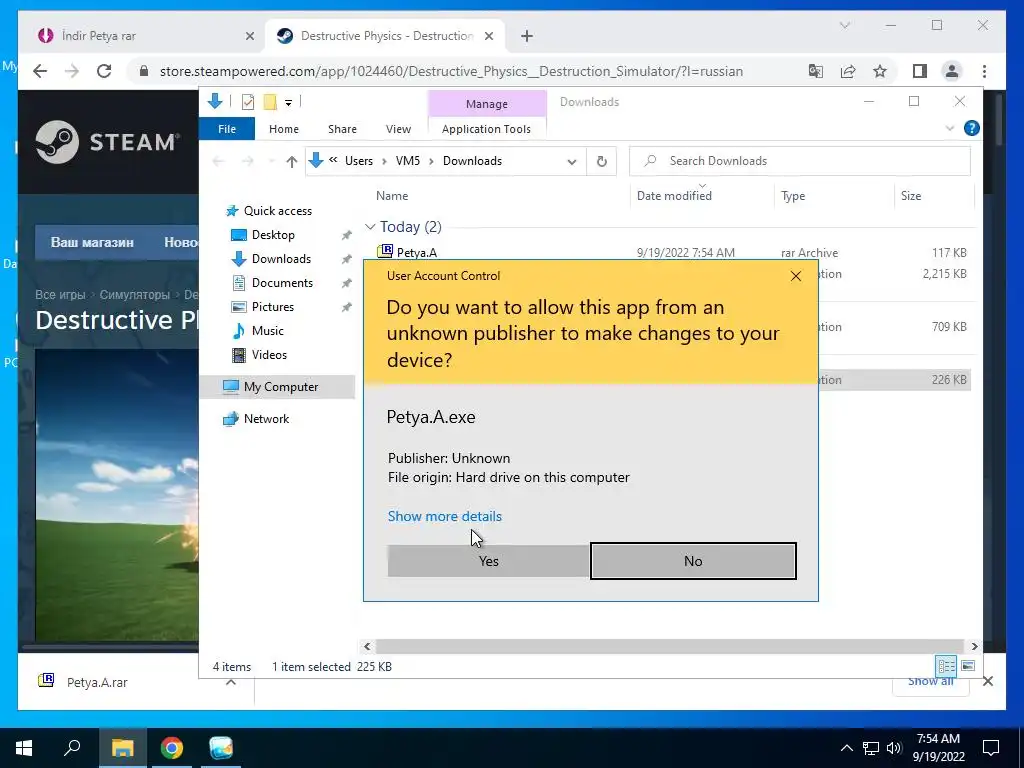The image size is (1024, 768).
Task: Select the Manage contextual tab
Action: click(487, 104)
